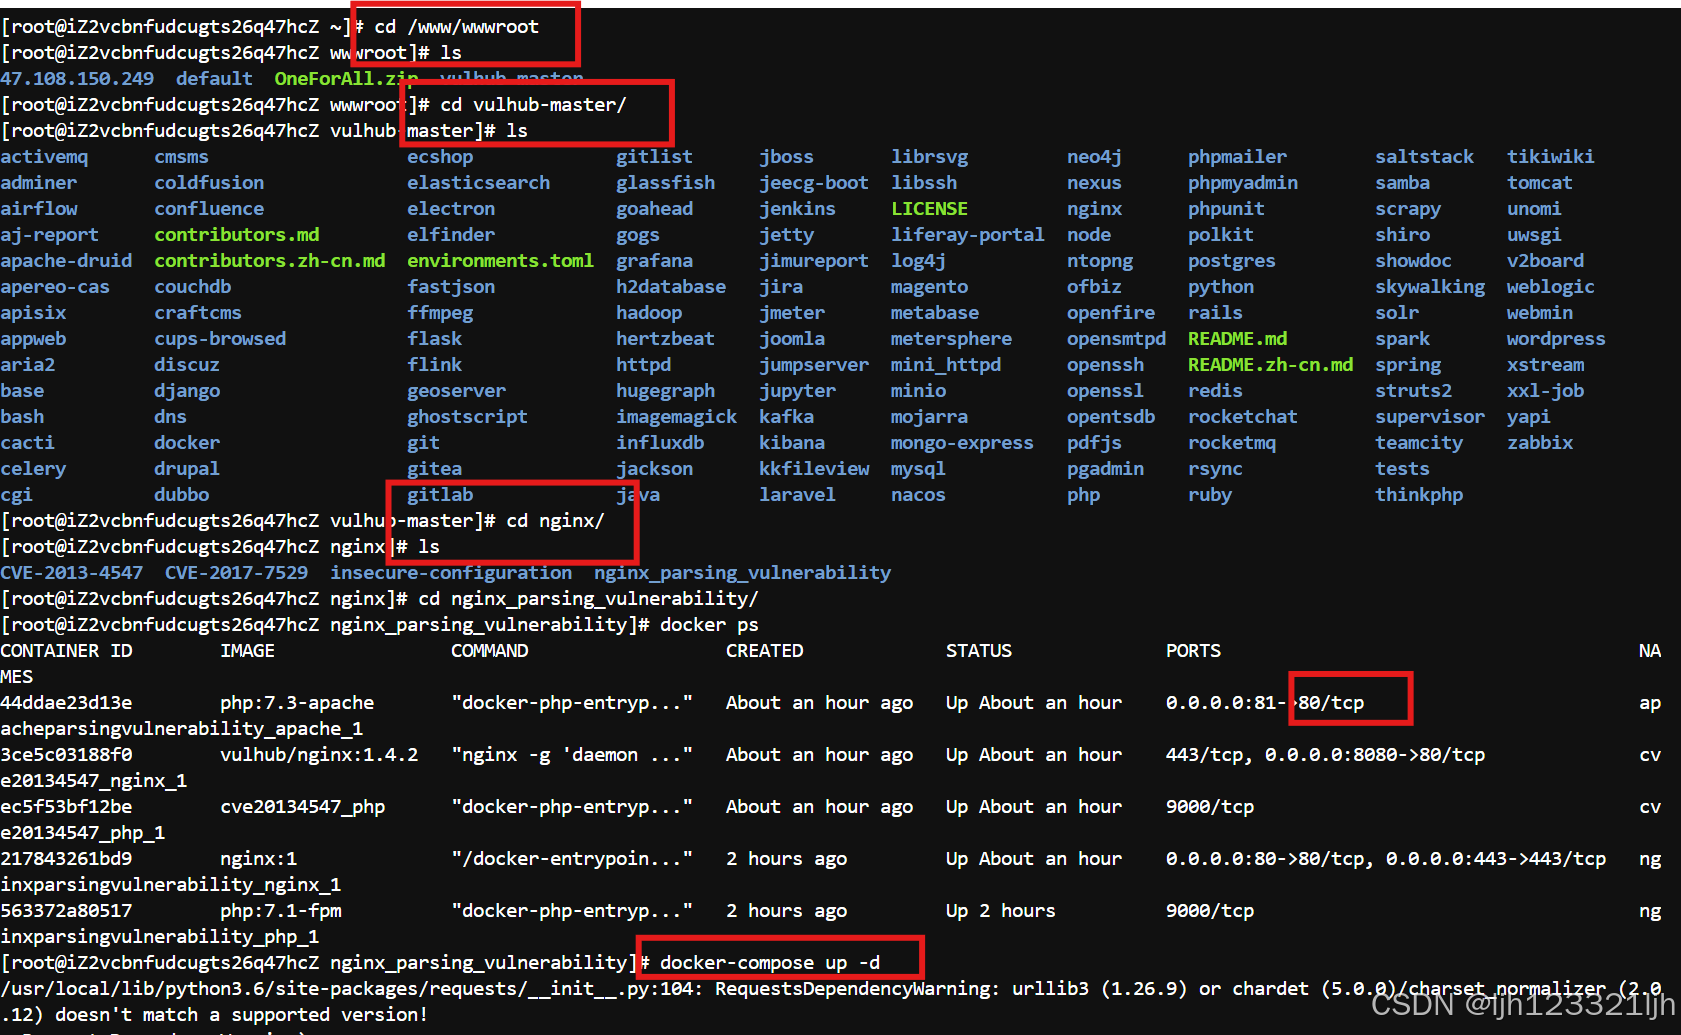
Task: Click the 'shiro' directory name
Action: click(x=1402, y=235)
